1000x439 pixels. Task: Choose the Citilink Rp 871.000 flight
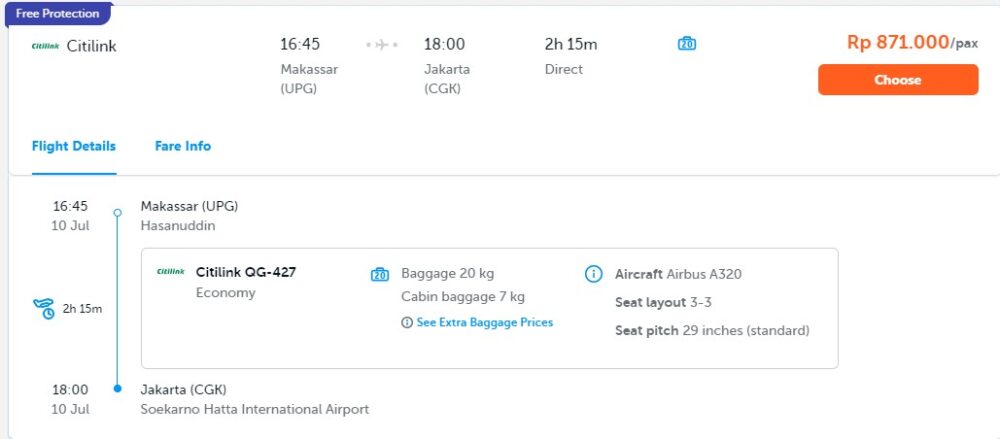(898, 80)
